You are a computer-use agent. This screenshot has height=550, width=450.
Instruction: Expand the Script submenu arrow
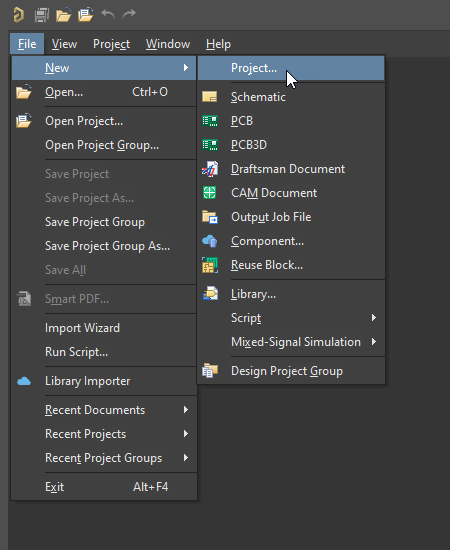374,318
